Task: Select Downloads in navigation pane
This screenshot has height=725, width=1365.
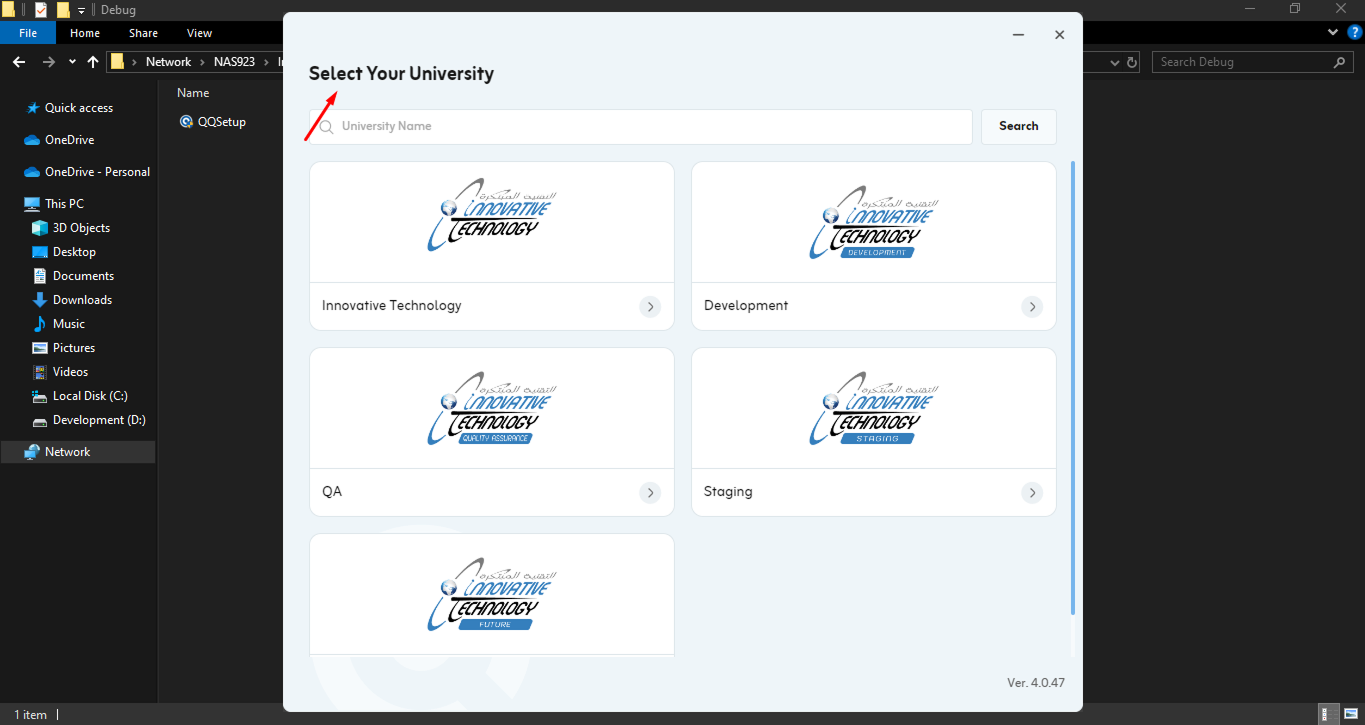Action: pos(82,300)
